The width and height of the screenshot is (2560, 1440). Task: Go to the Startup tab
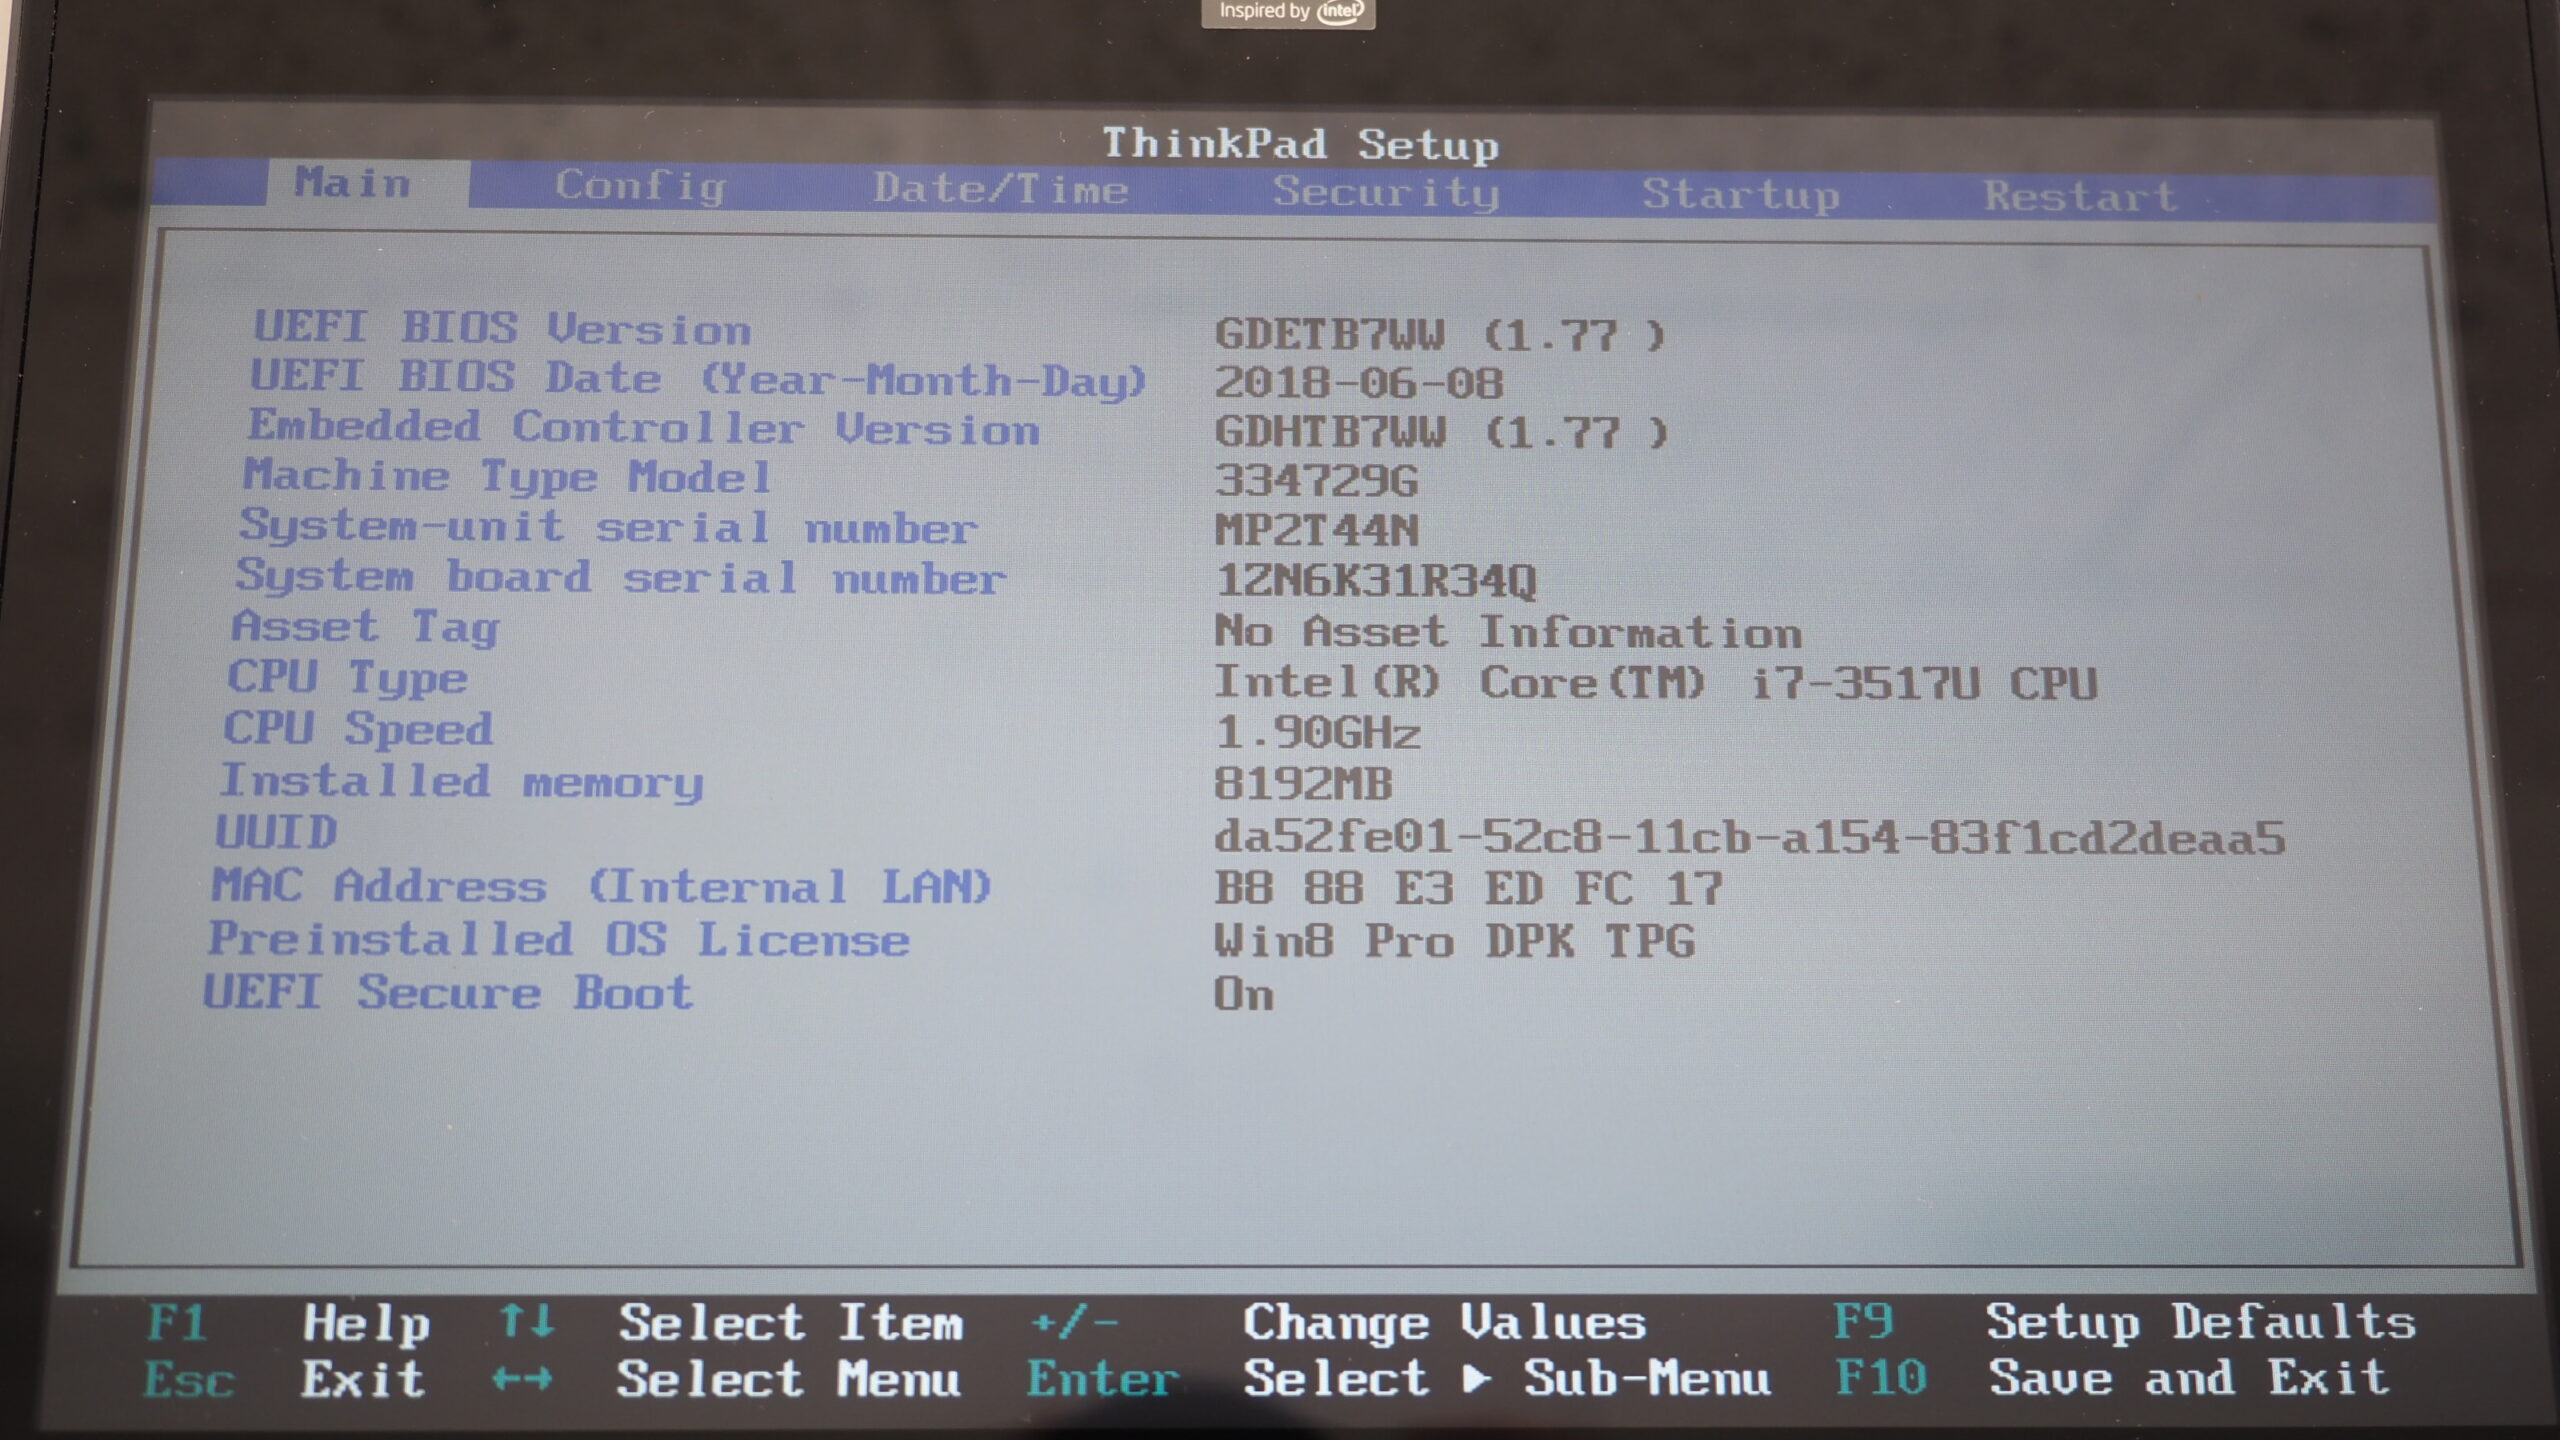coord(1740,195)
